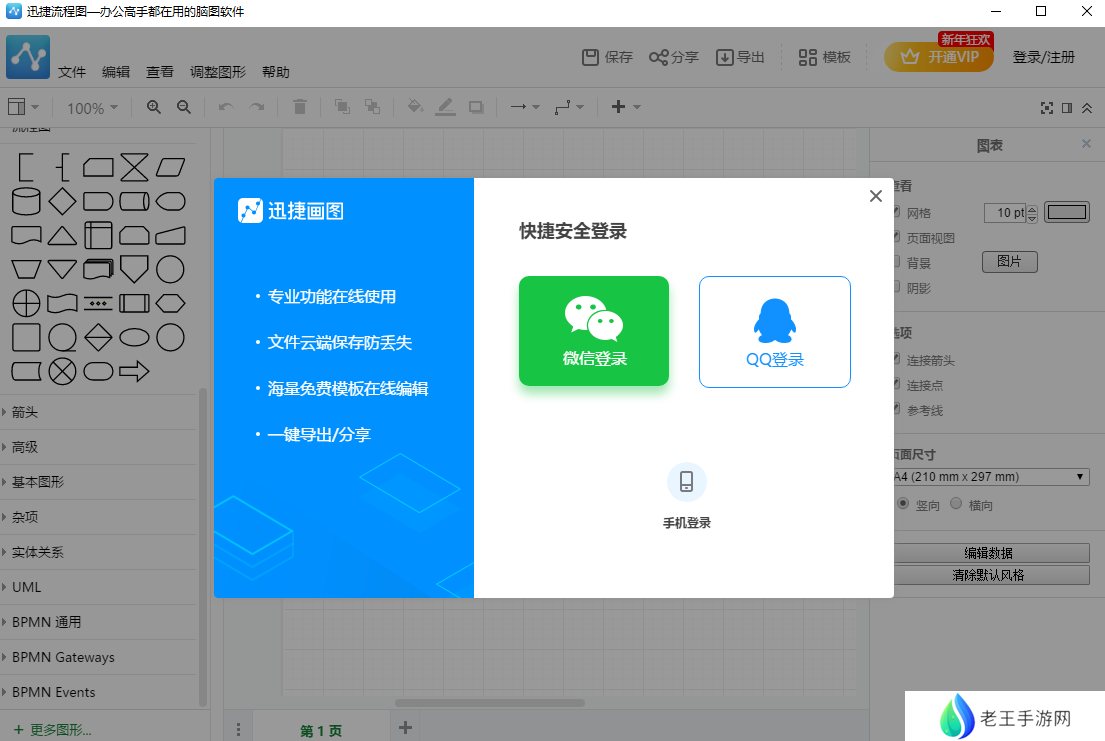The image size is (1105, 741).
Task: Click the send to back icon
Action: coord(372,107)
